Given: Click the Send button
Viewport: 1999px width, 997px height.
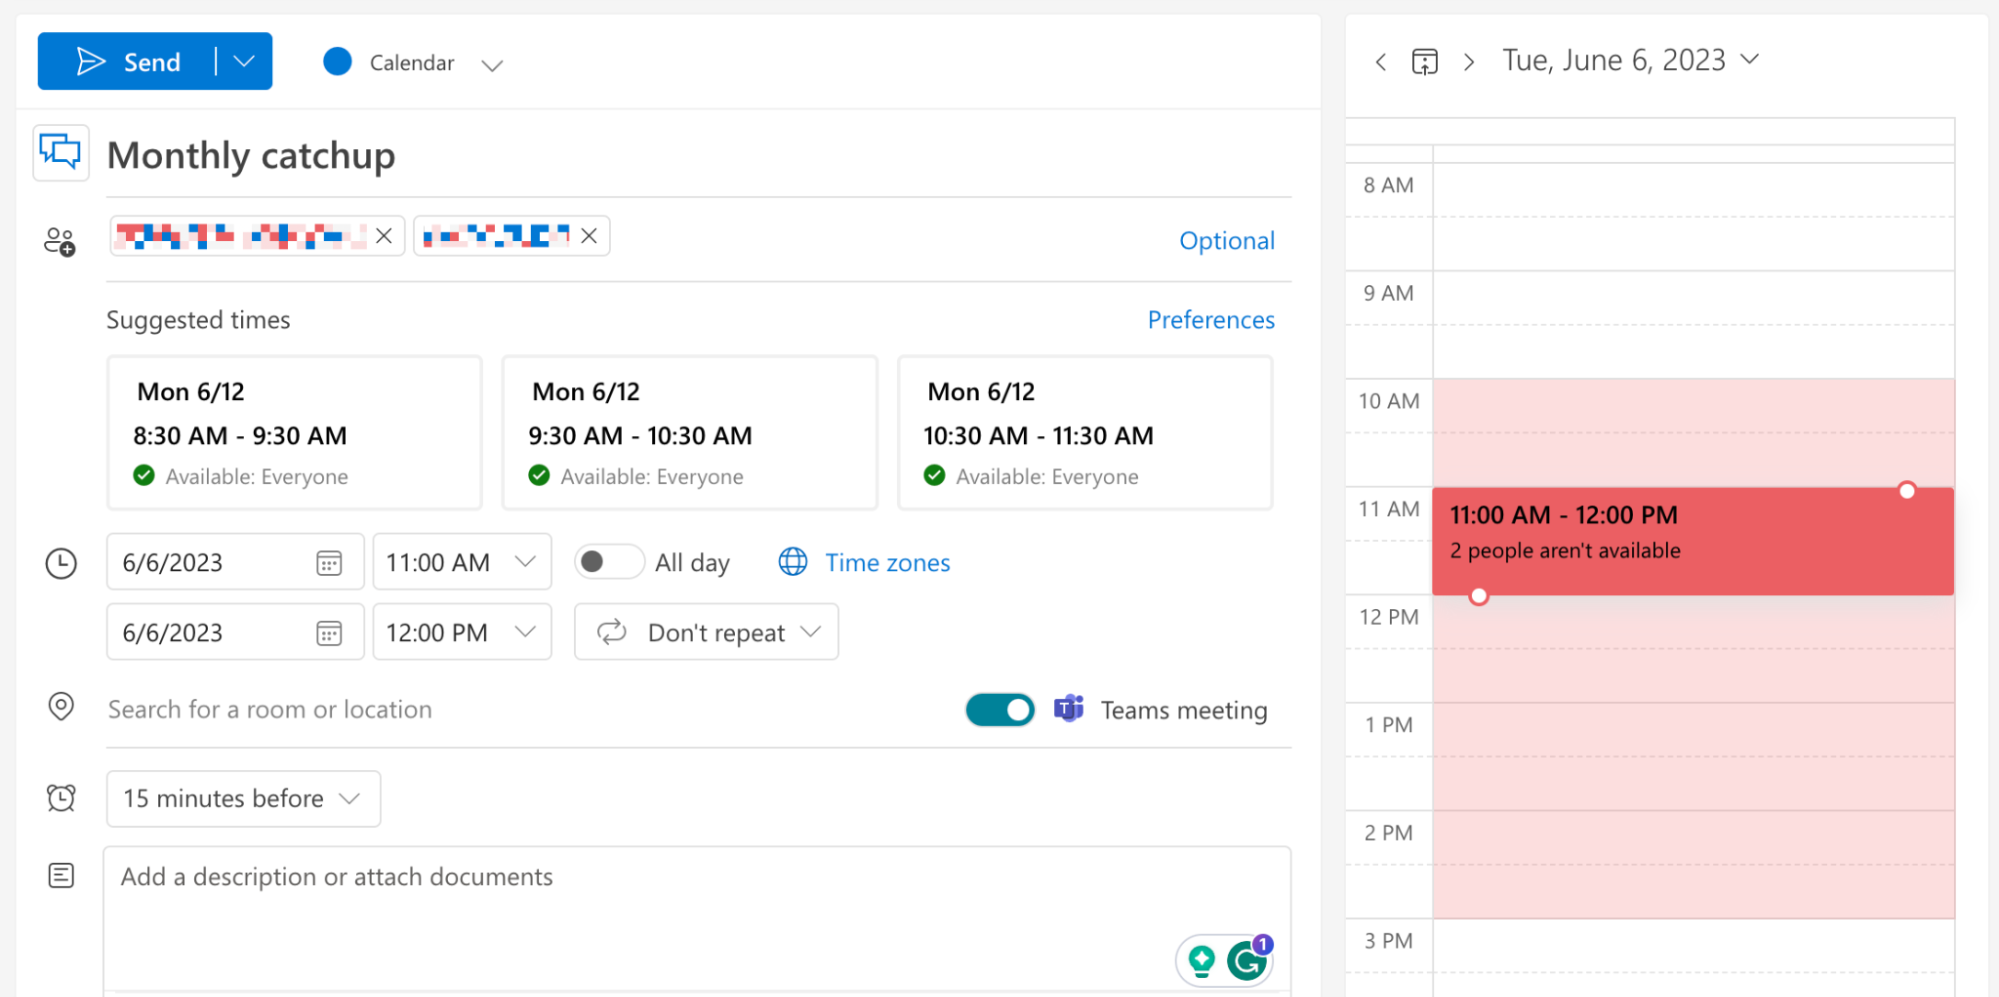Looking at the screenshot, I should pos(127,62).
